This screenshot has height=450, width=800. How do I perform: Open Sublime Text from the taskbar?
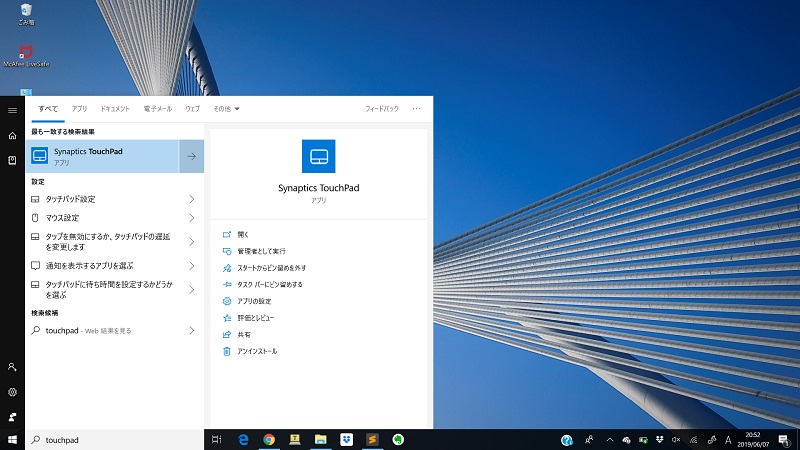[372, 439]
